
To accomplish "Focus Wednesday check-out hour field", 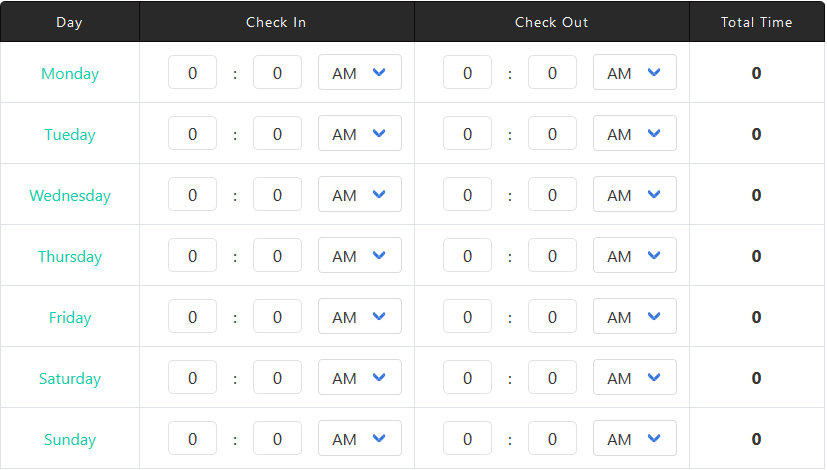I will 467,194.
